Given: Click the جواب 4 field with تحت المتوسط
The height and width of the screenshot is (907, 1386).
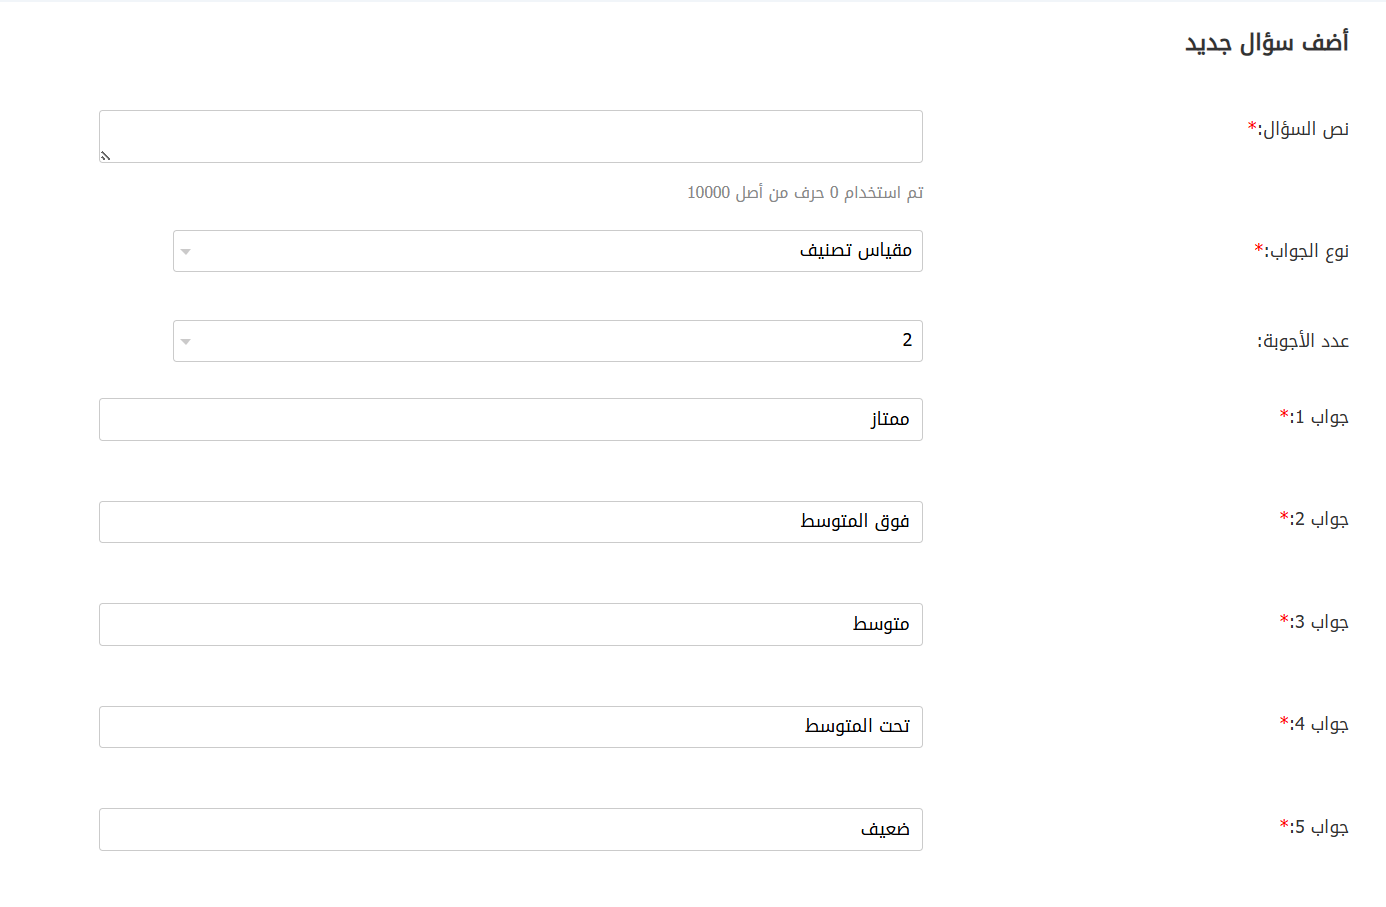Looking at the screenshot, I should tap(510, 727).
